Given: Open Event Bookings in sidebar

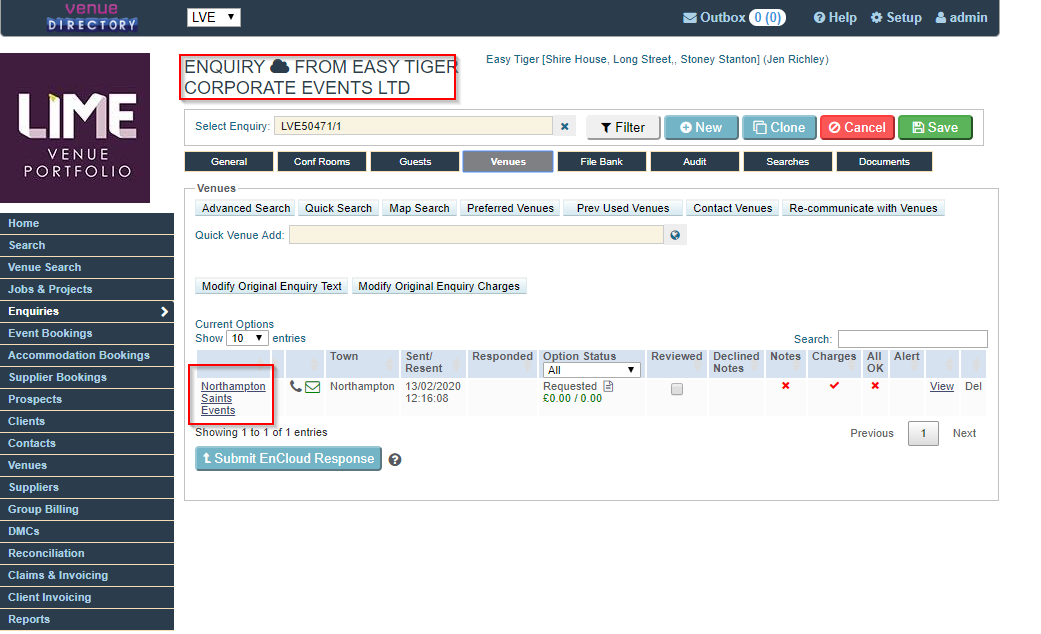Looking at the screenshot, I should pos(87,333).
